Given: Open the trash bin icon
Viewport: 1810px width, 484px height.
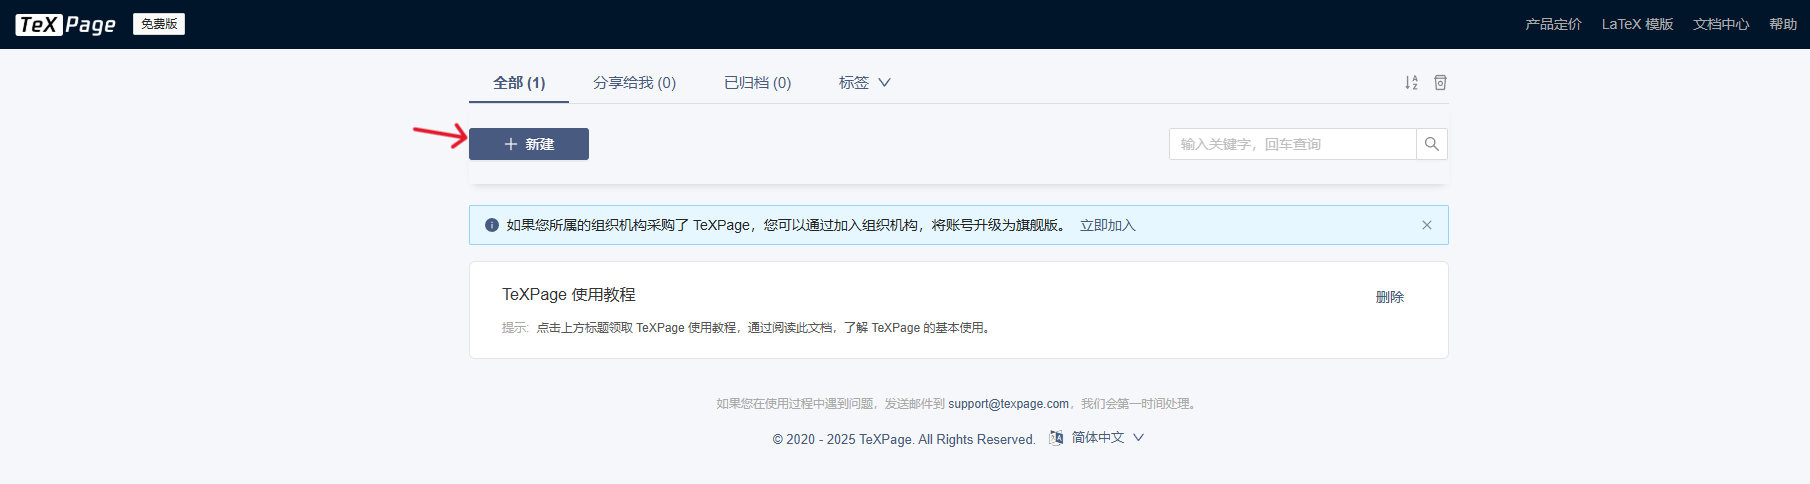Looking at the screenshot, I should click(1440, 83).
